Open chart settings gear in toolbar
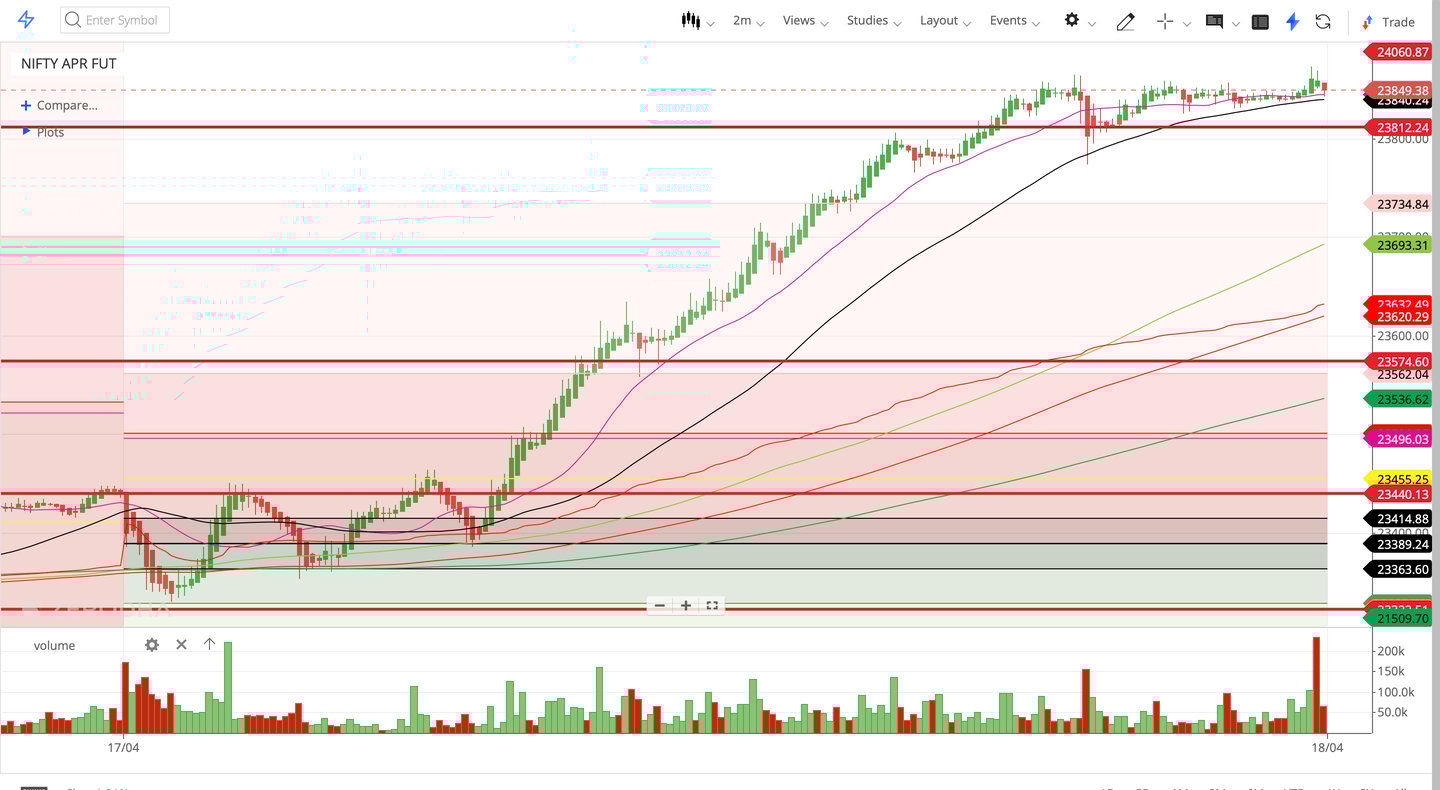Viewport: 1440px width, 790px height. click(x=1072, y=20)
